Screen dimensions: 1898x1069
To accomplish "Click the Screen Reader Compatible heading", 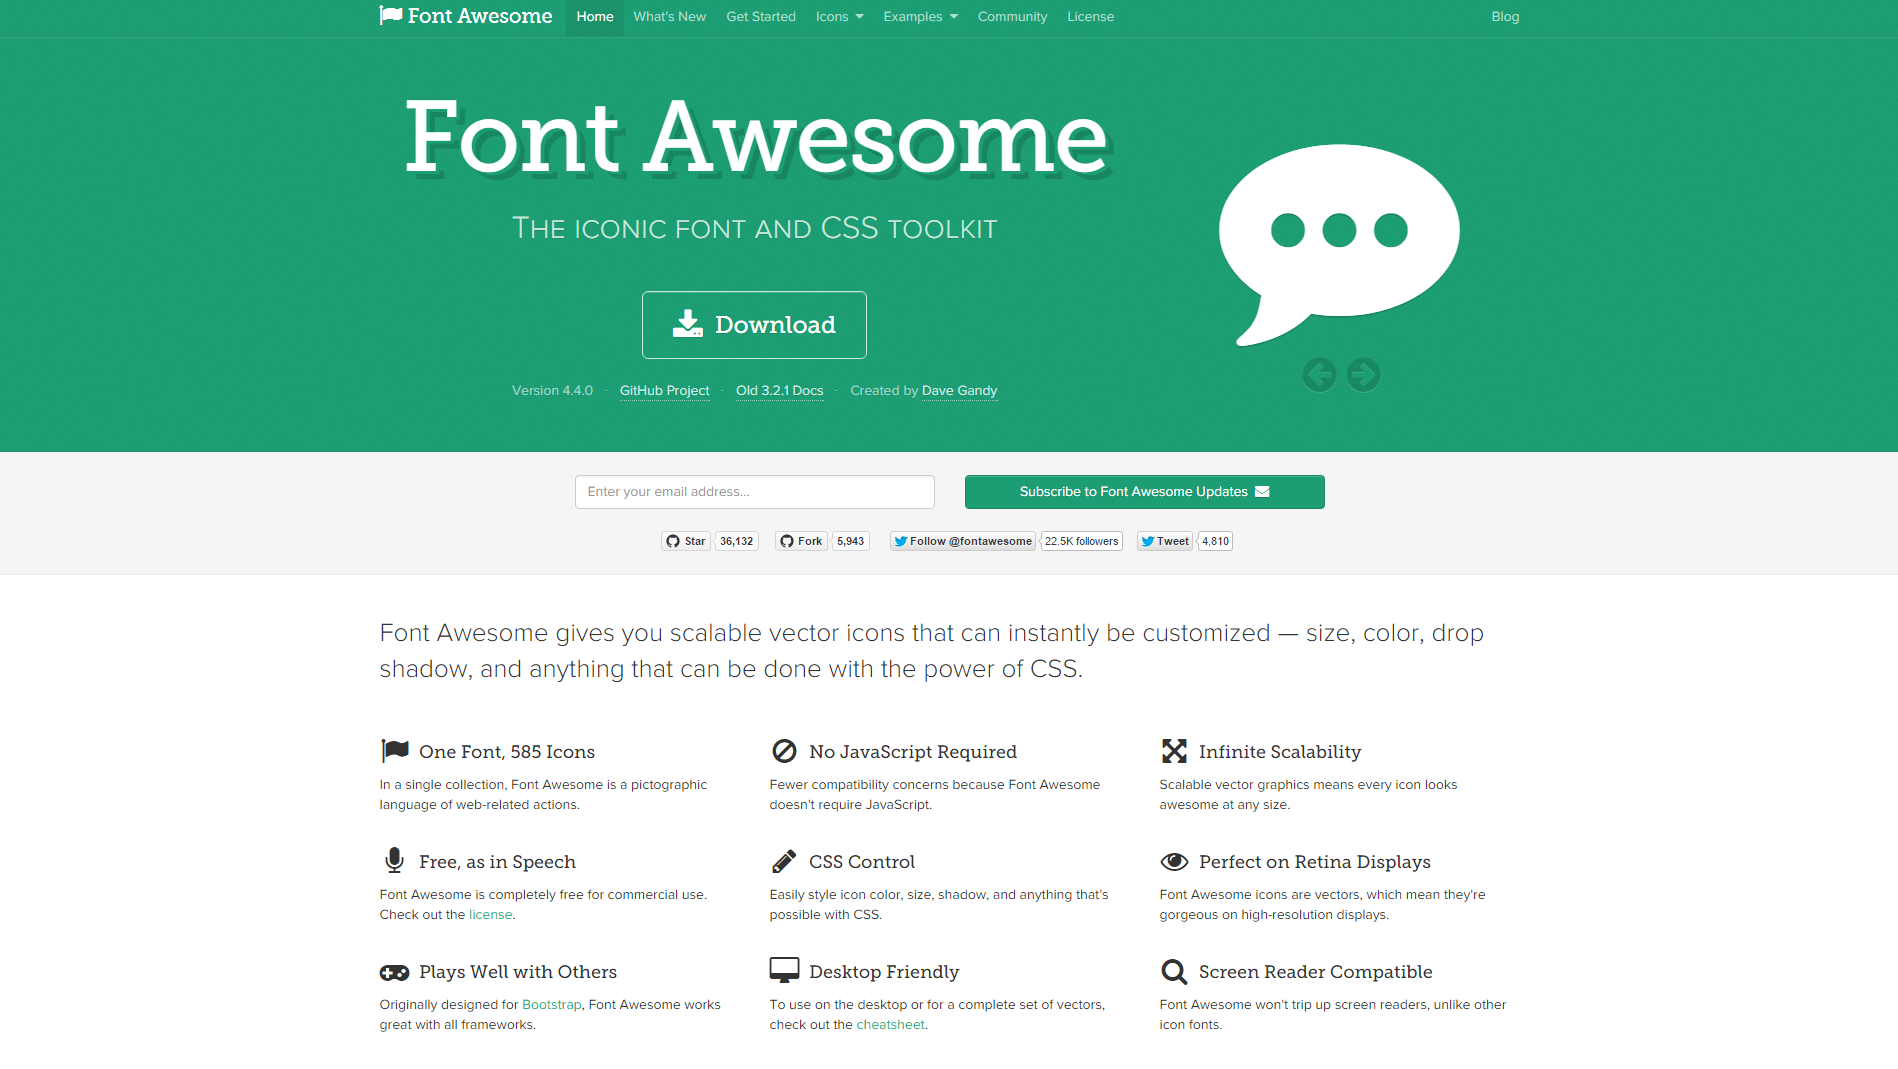I will [1316, 972].
